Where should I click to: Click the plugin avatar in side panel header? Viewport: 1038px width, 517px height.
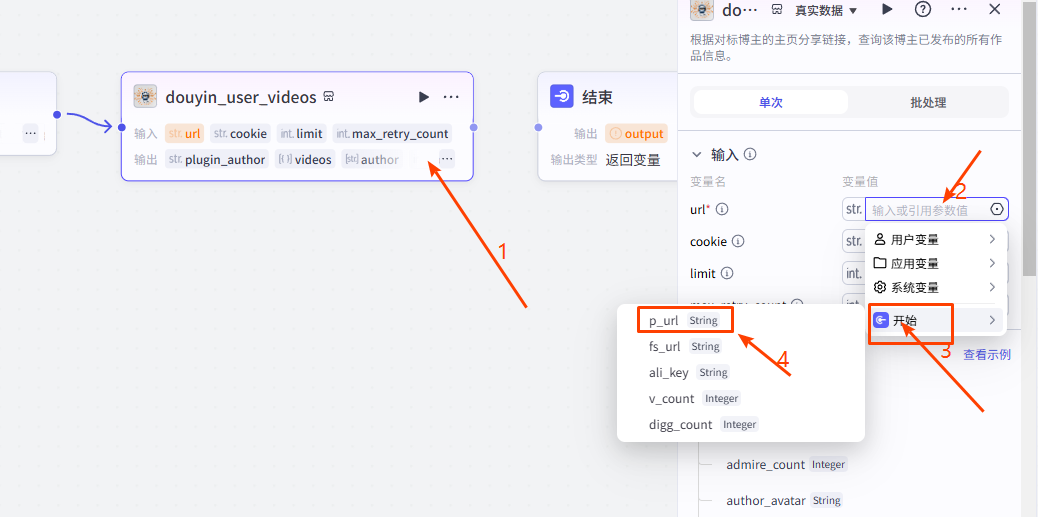[702, 10]
